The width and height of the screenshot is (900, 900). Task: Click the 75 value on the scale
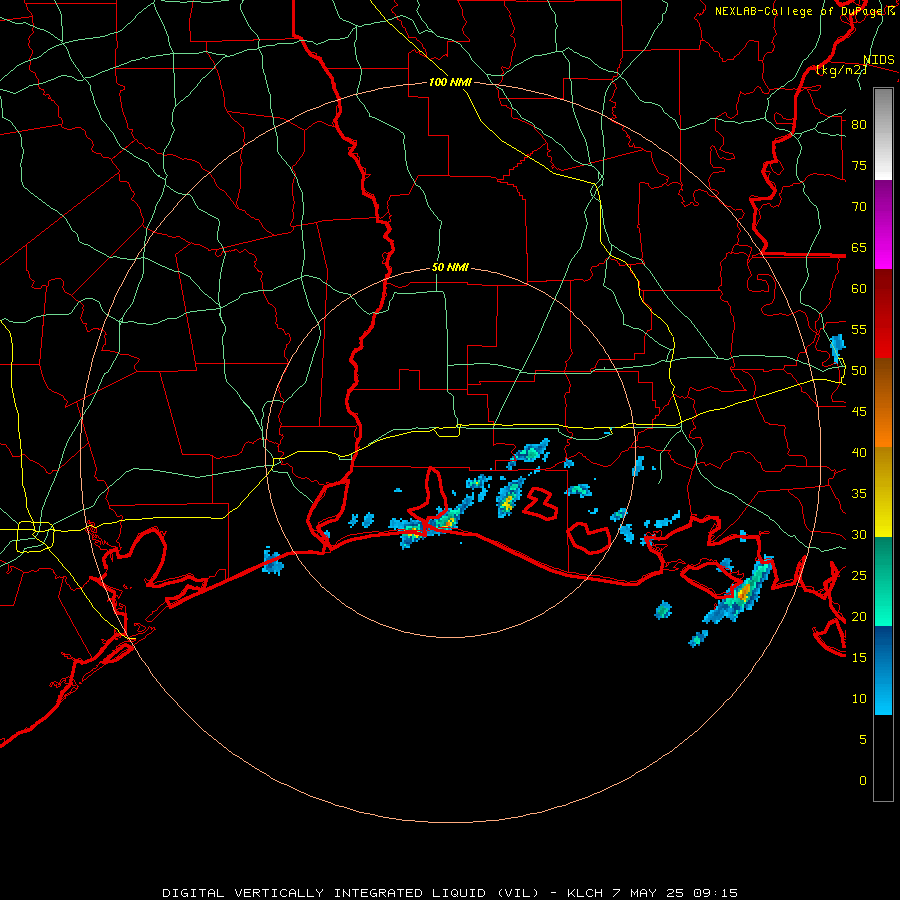tap(859, 165)
